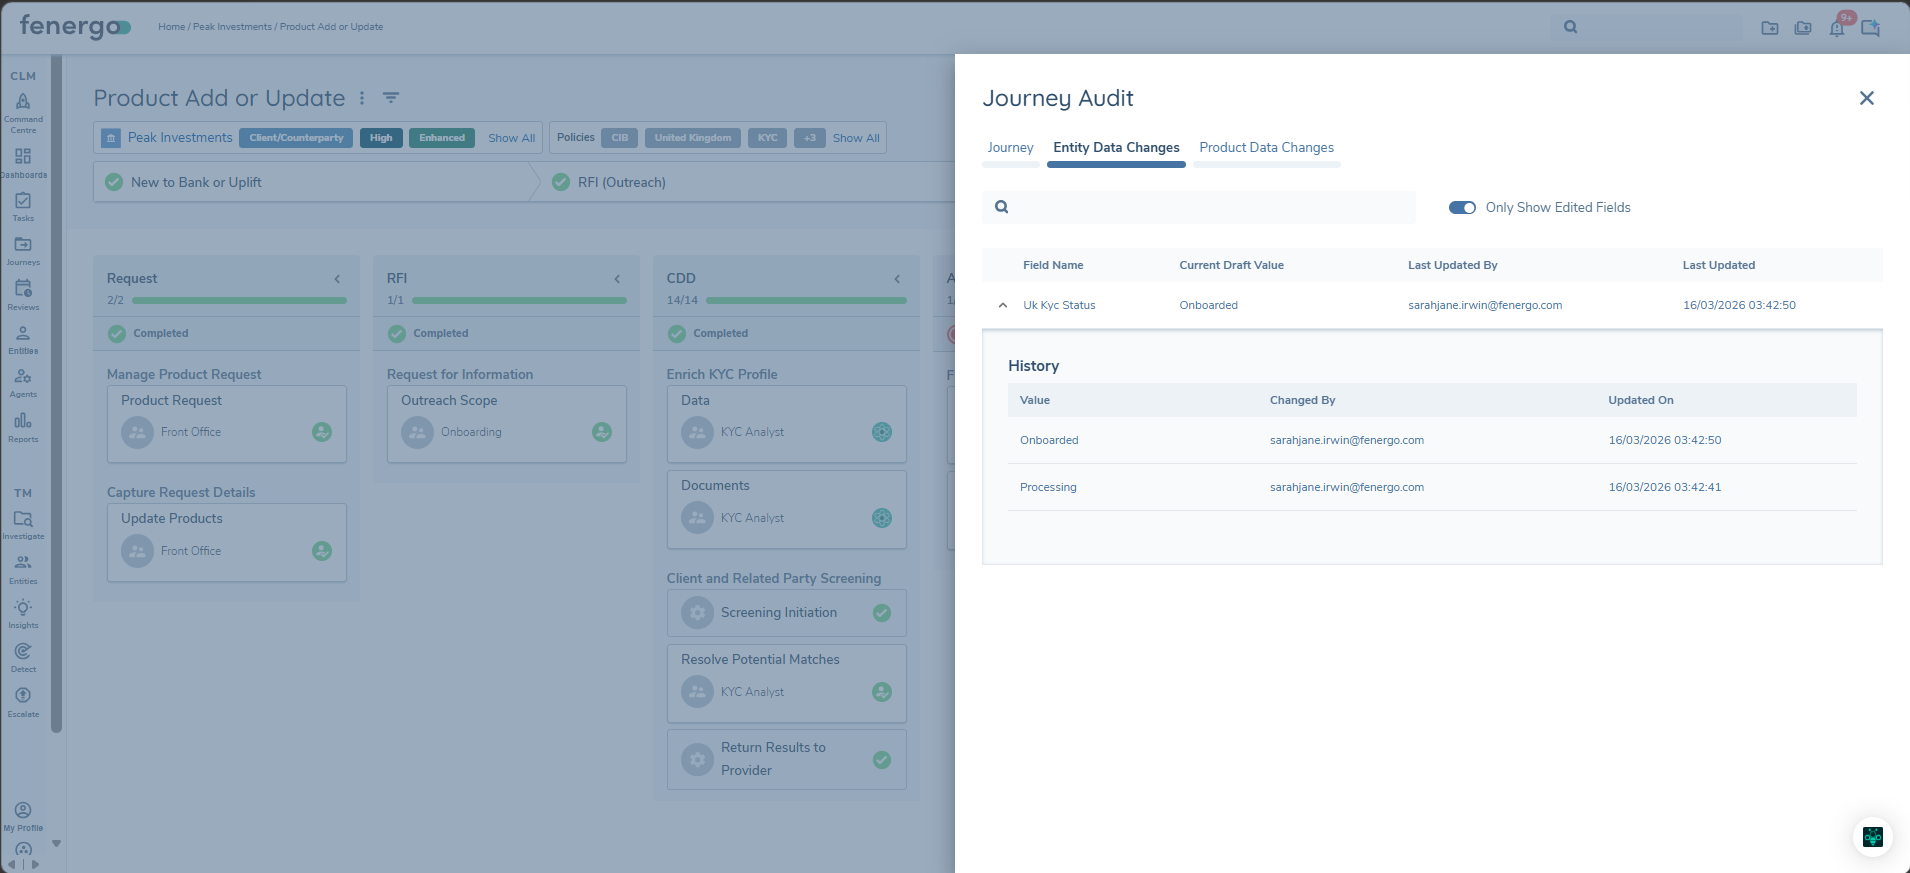
Task: Switch to the Journey tab
Action: tap(1010, 148)
